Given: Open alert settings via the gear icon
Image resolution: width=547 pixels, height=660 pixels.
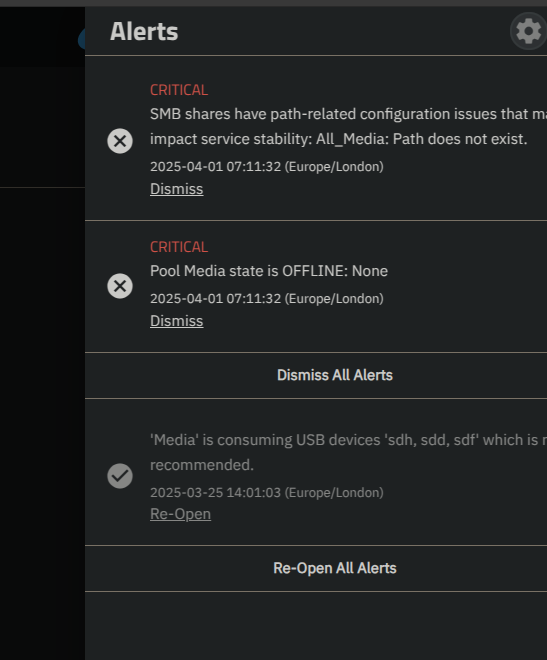Looking at the screenshot, I should point(528,31).
